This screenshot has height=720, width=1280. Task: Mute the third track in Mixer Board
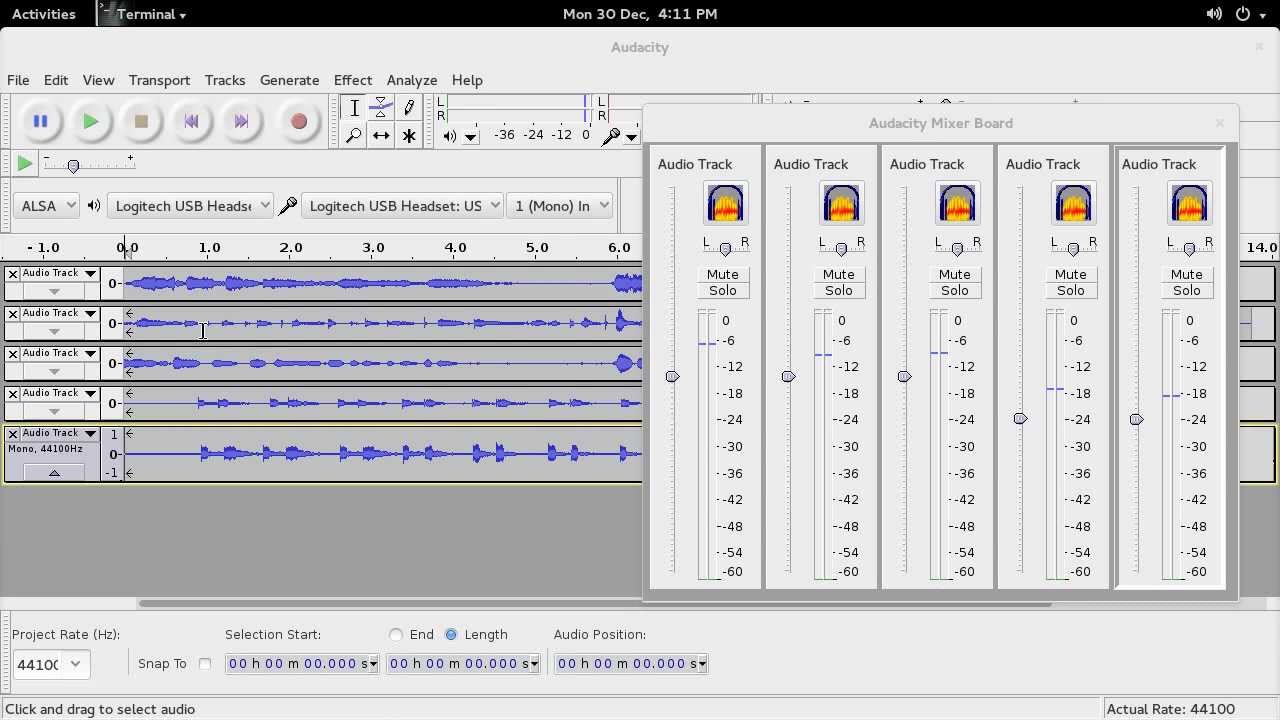tap(955, 274)
